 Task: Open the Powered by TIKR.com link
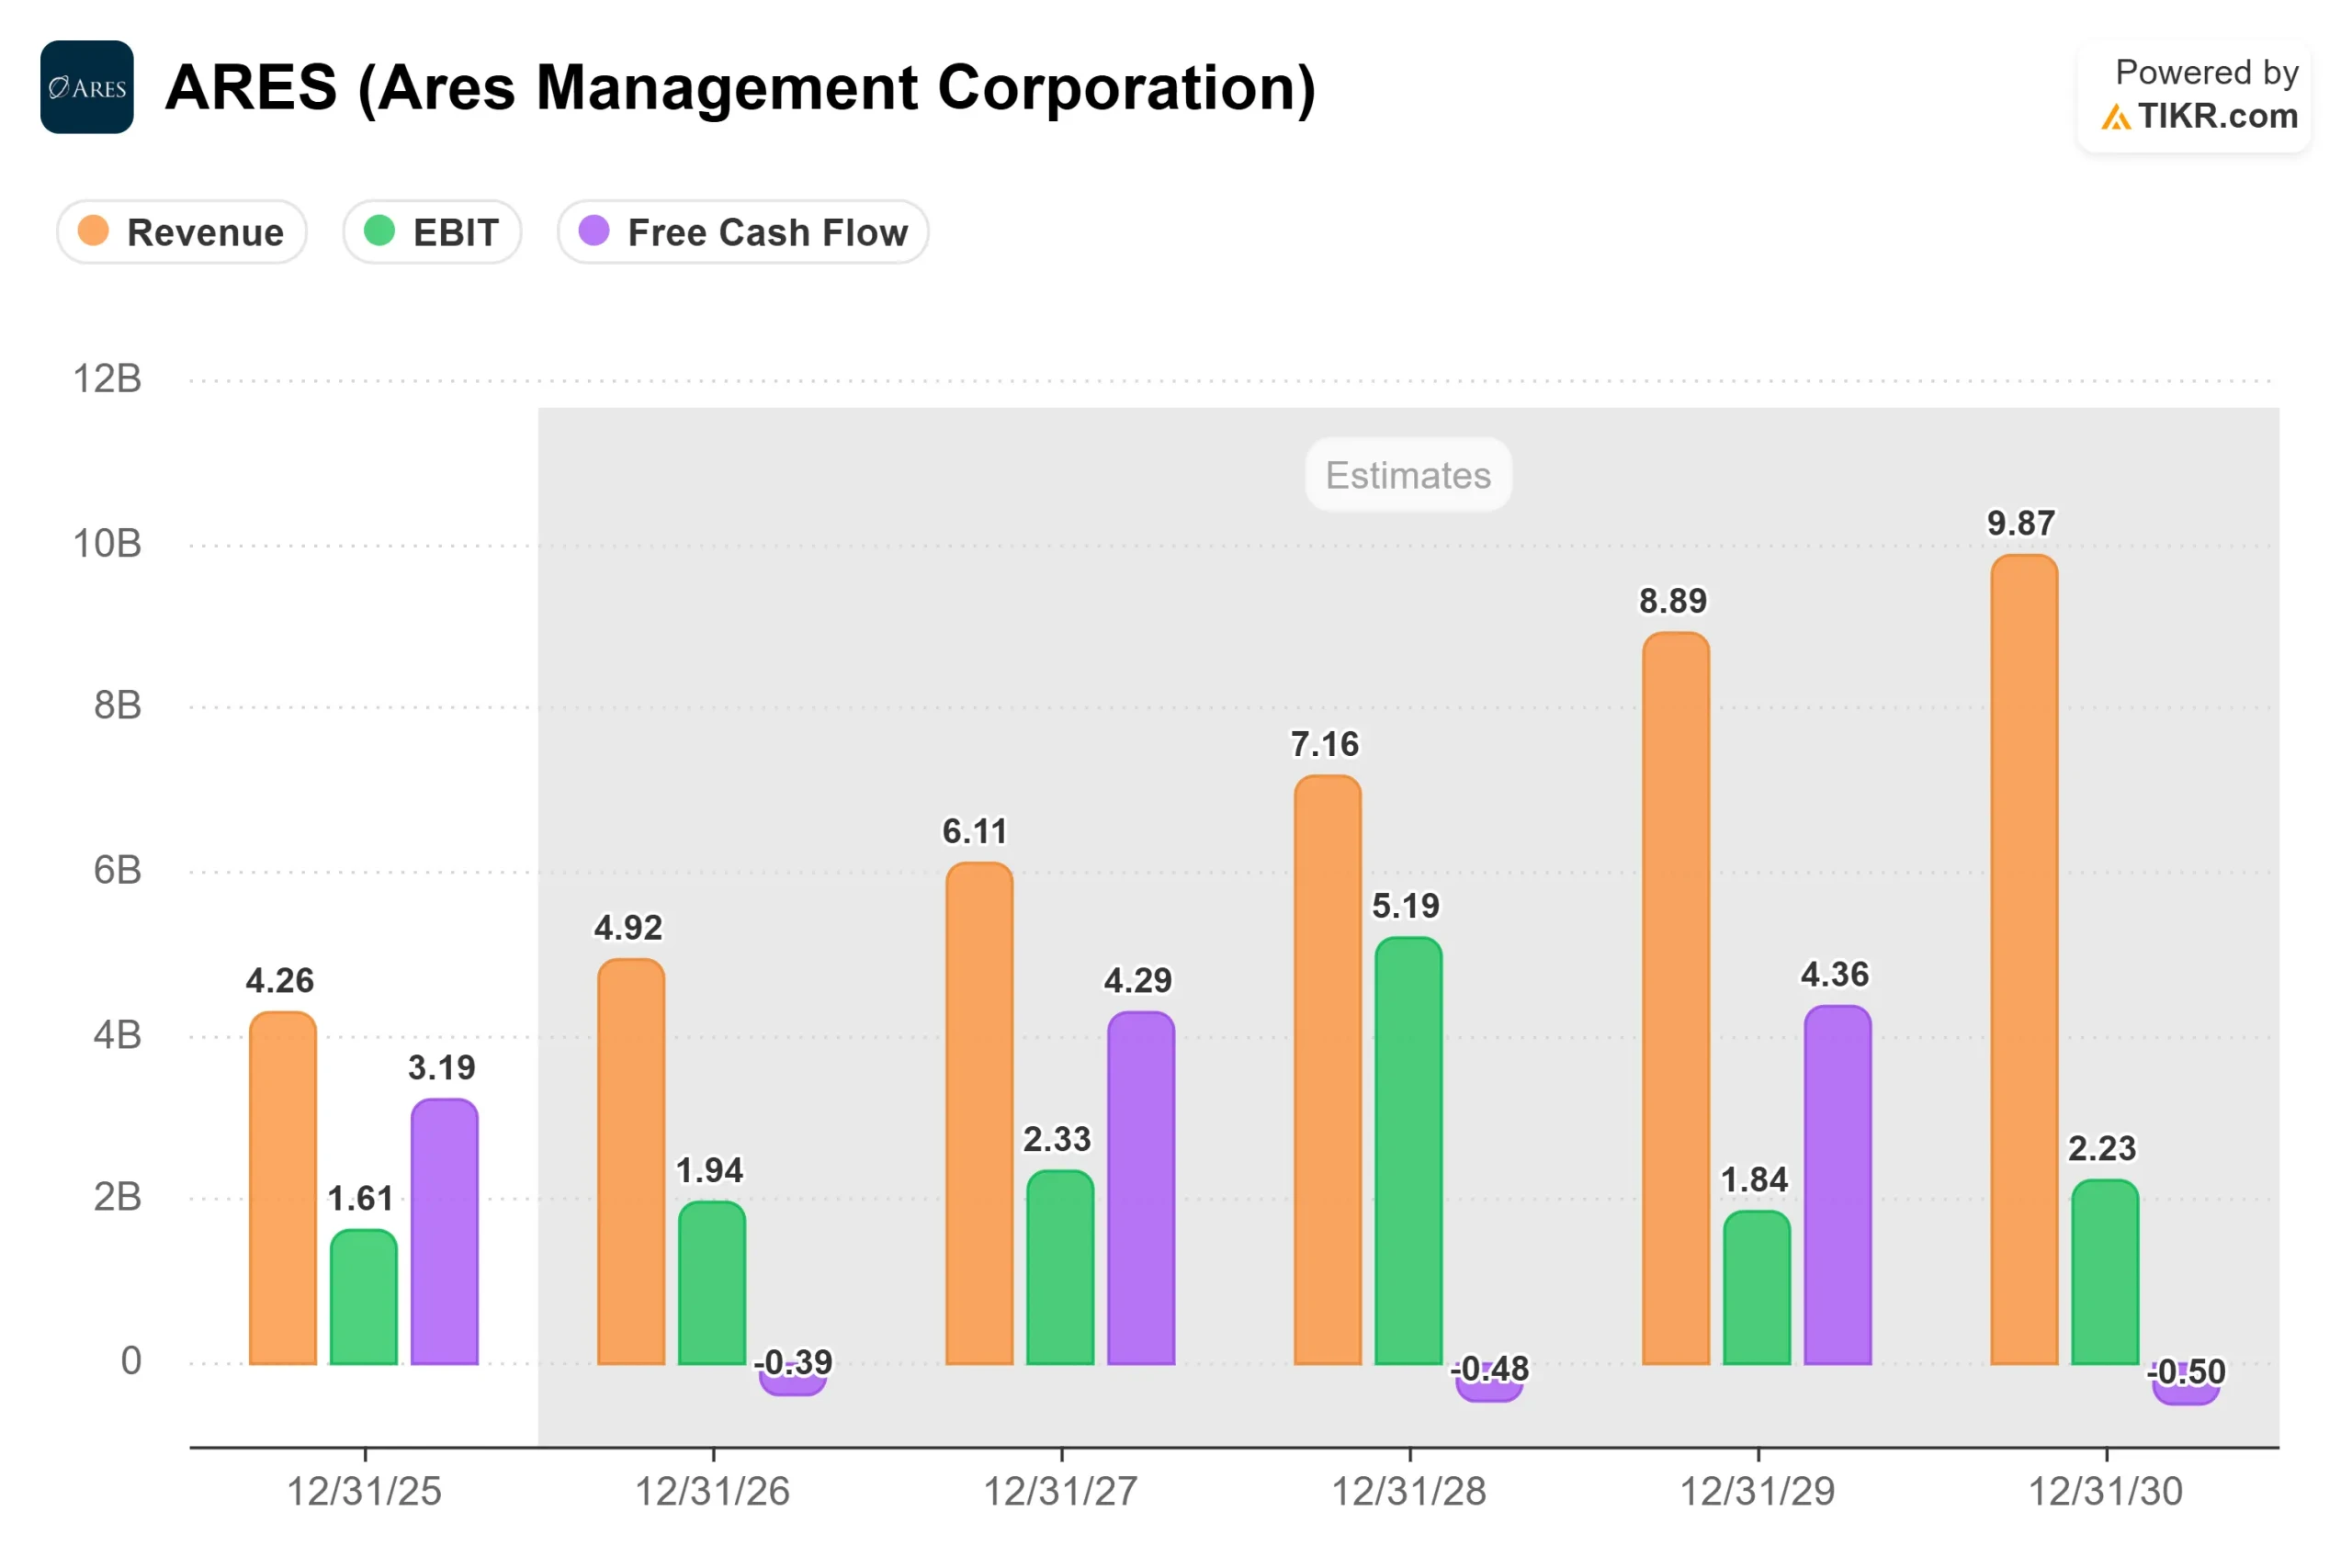(x=2195, y=96)
